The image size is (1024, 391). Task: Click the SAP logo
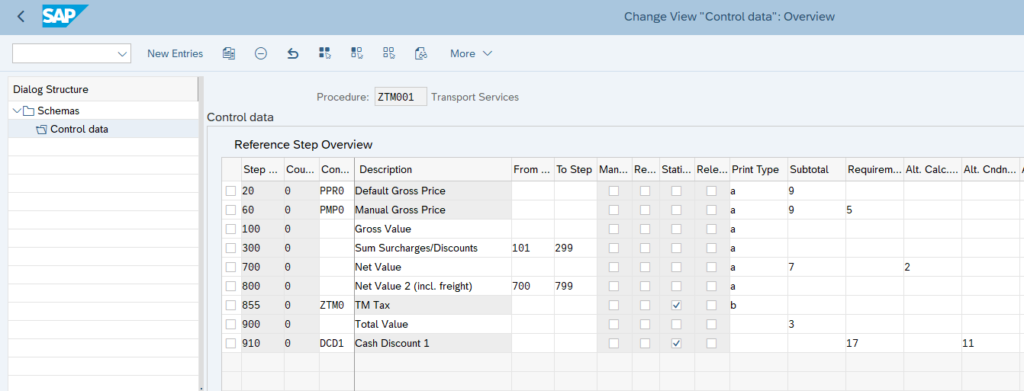tap(65, 16)
